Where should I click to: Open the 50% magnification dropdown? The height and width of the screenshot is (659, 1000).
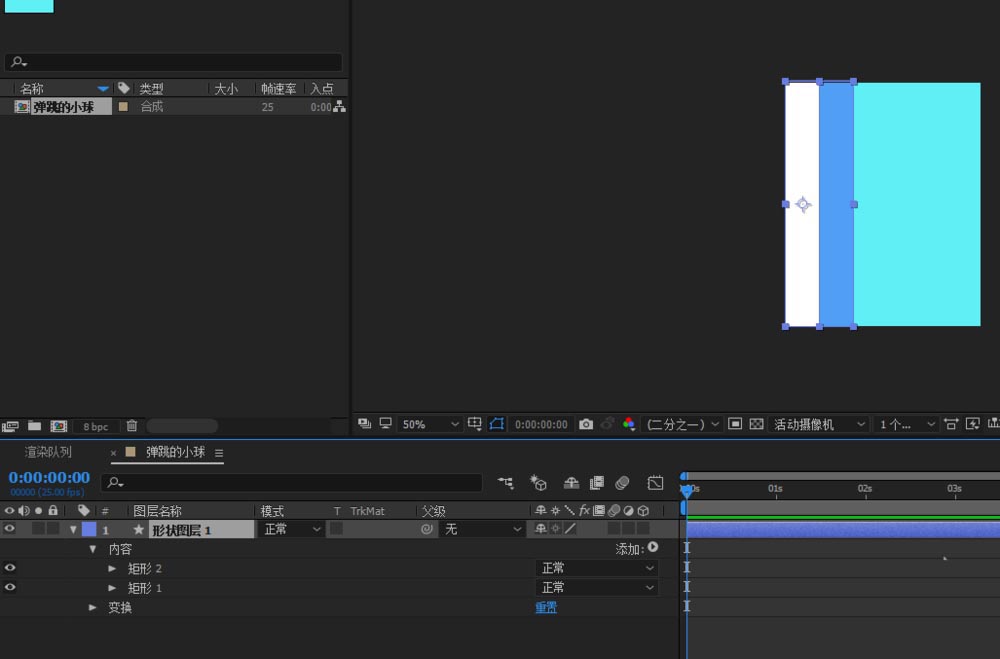click(429, 424)
